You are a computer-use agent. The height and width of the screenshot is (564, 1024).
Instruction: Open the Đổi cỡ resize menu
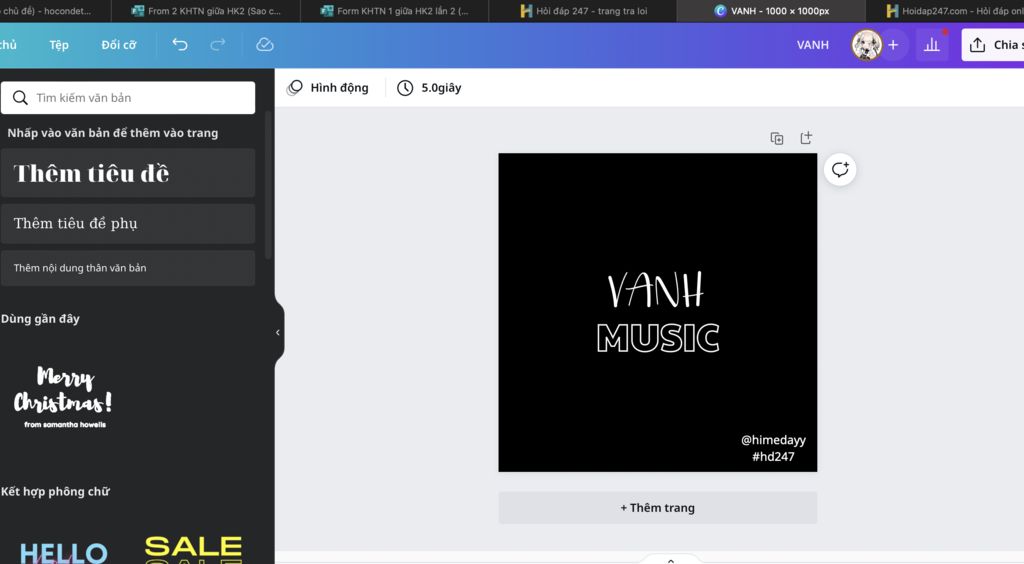tap(119, 45)
